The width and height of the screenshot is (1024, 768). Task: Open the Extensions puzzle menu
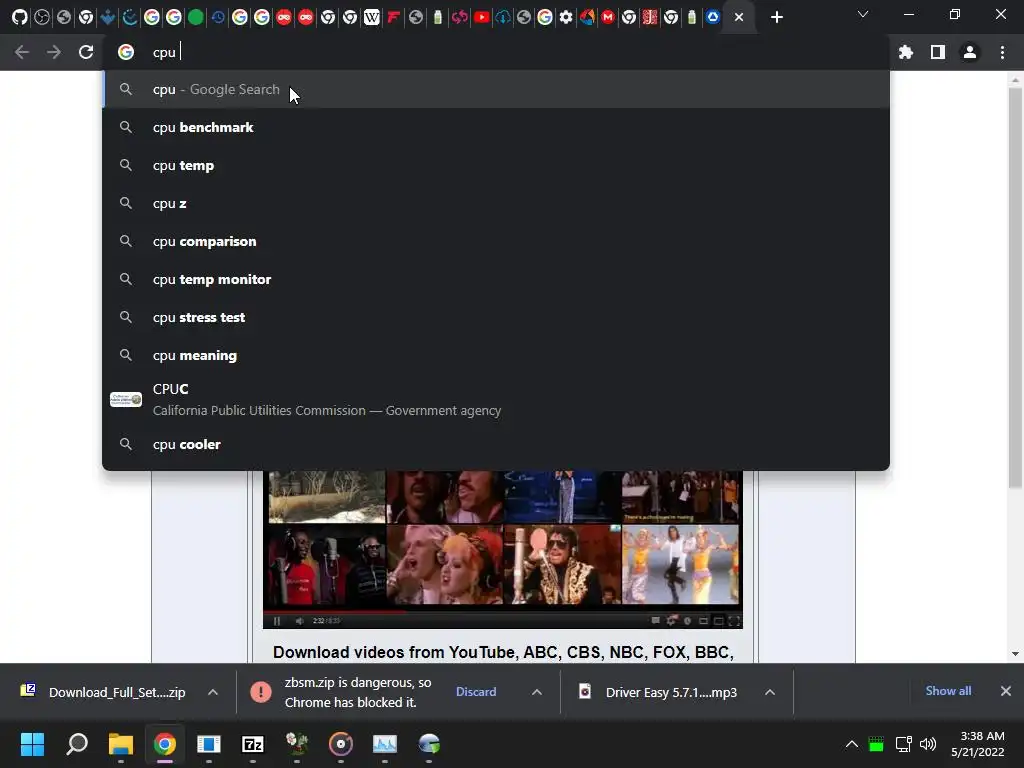click(906, 52)
